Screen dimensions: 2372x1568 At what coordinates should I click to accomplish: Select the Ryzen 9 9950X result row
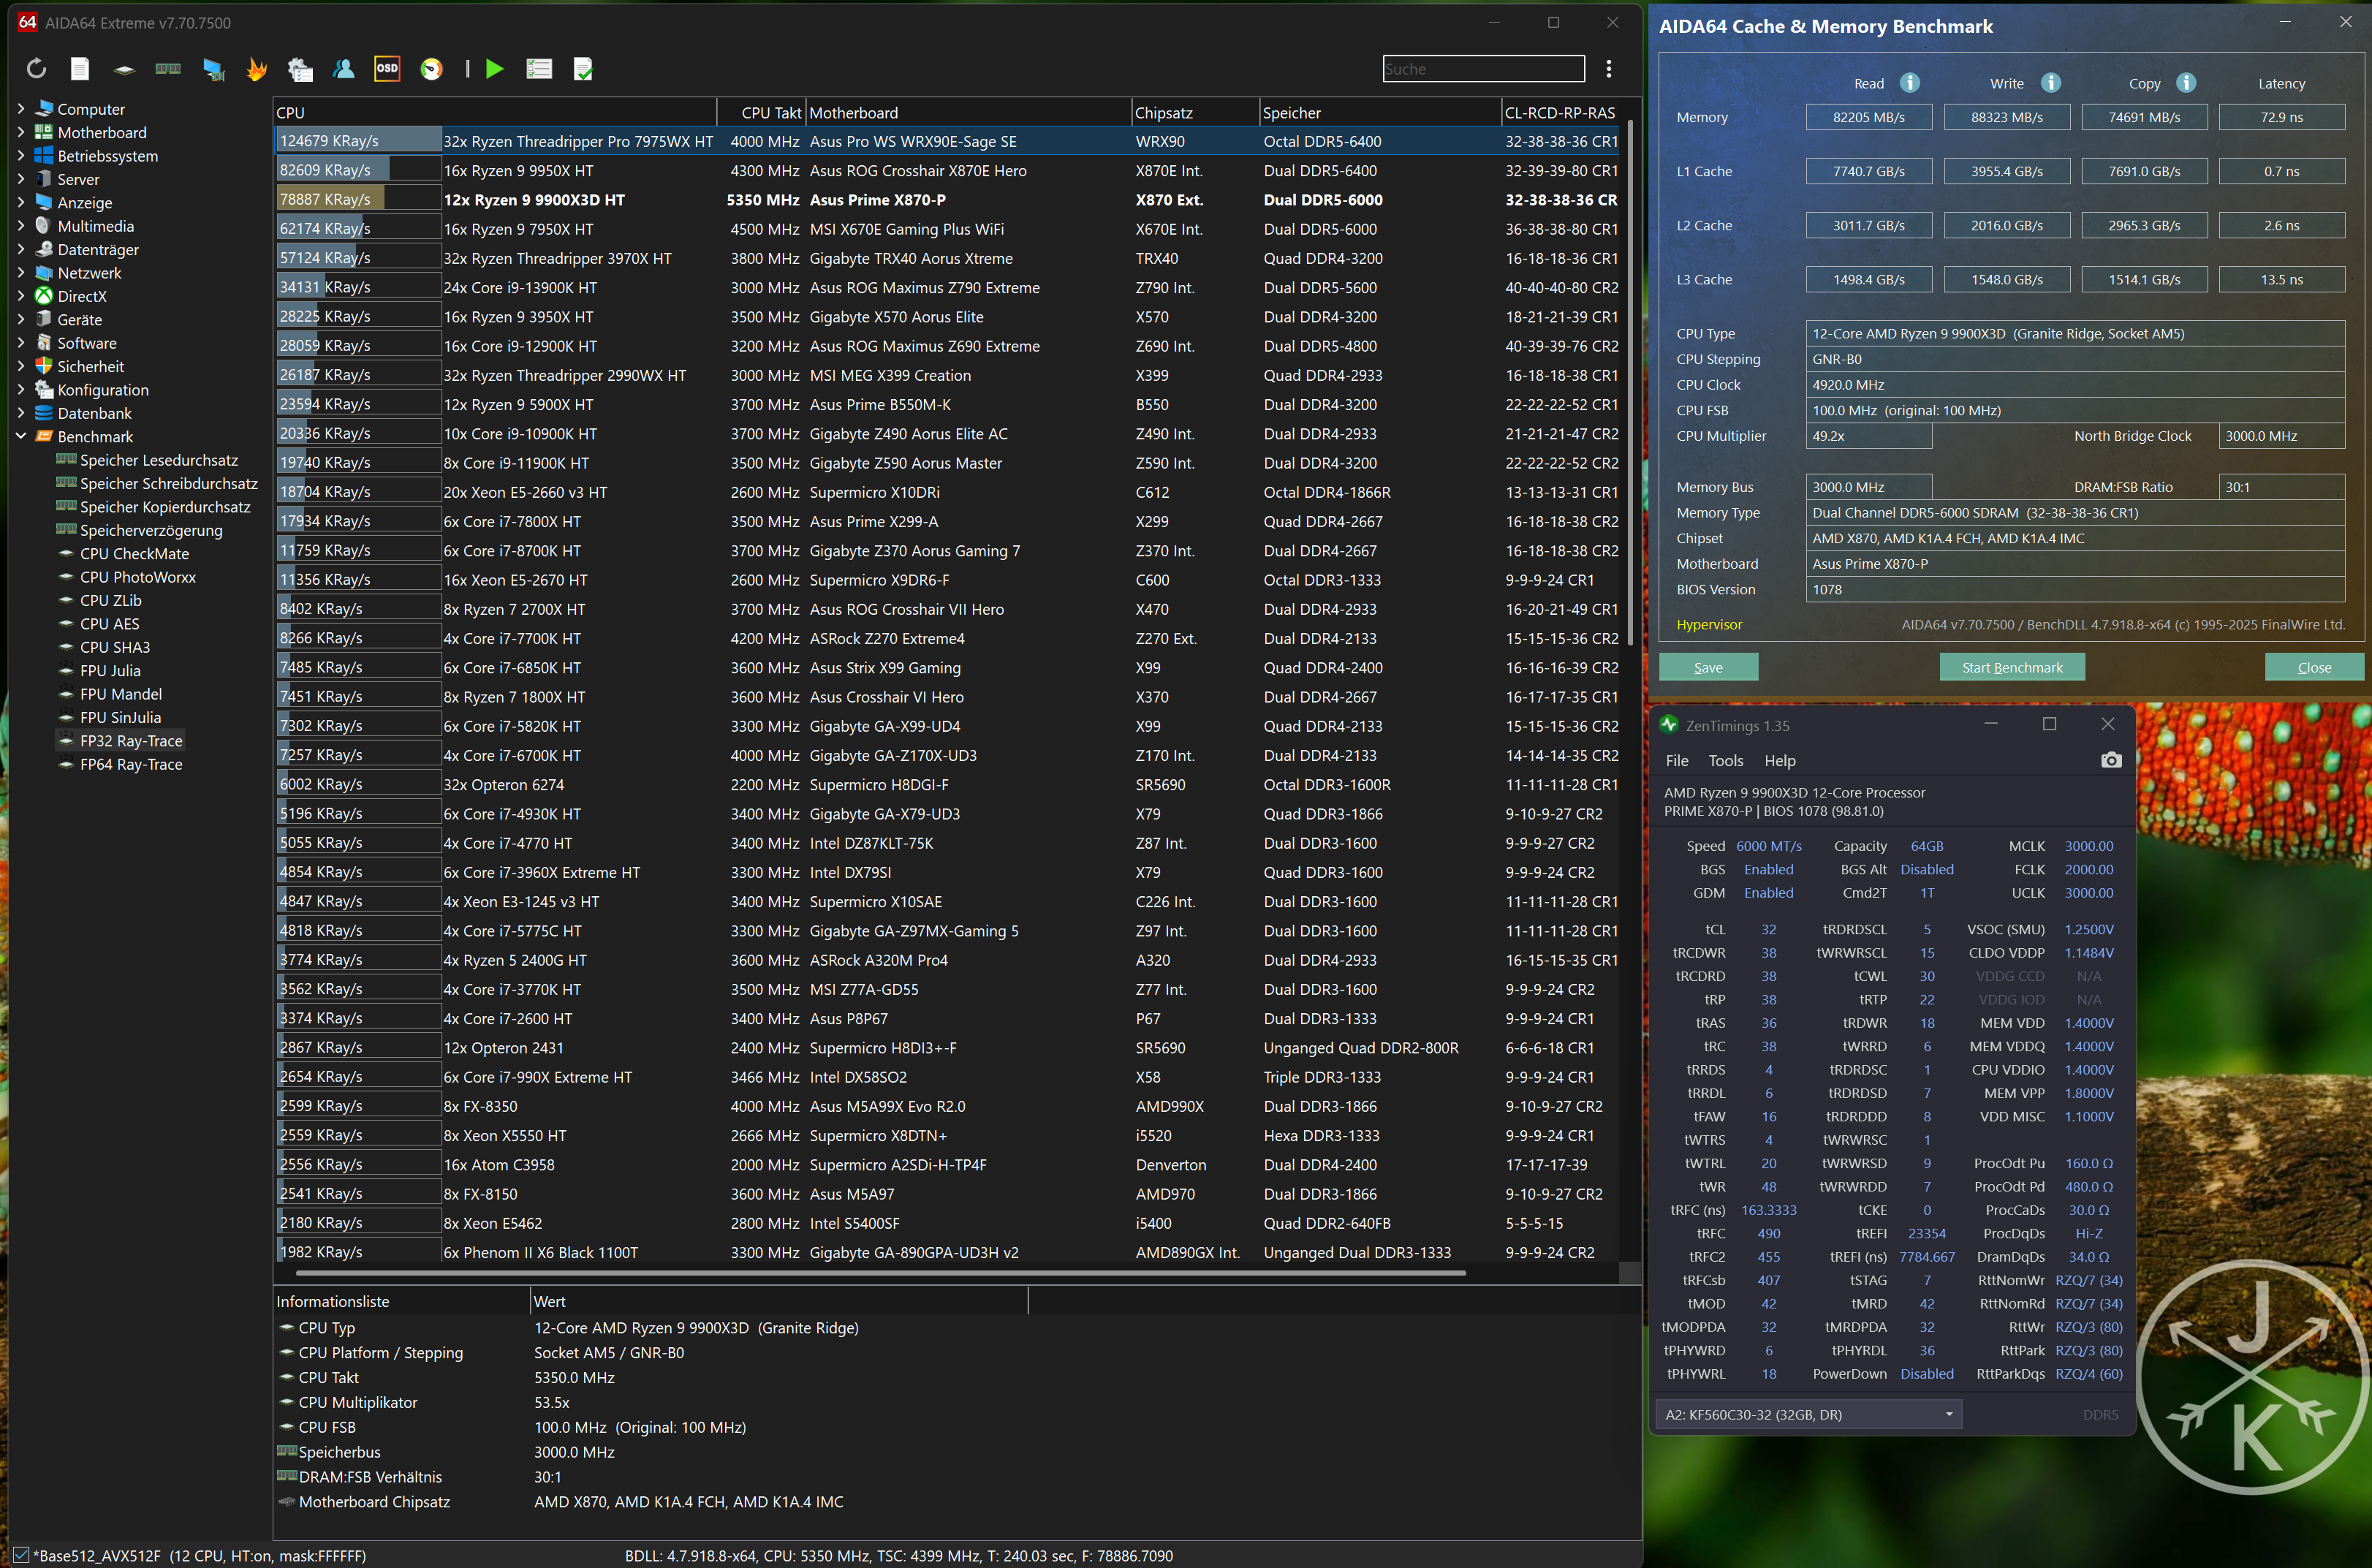pyautogui.click(x=947, y=170)
